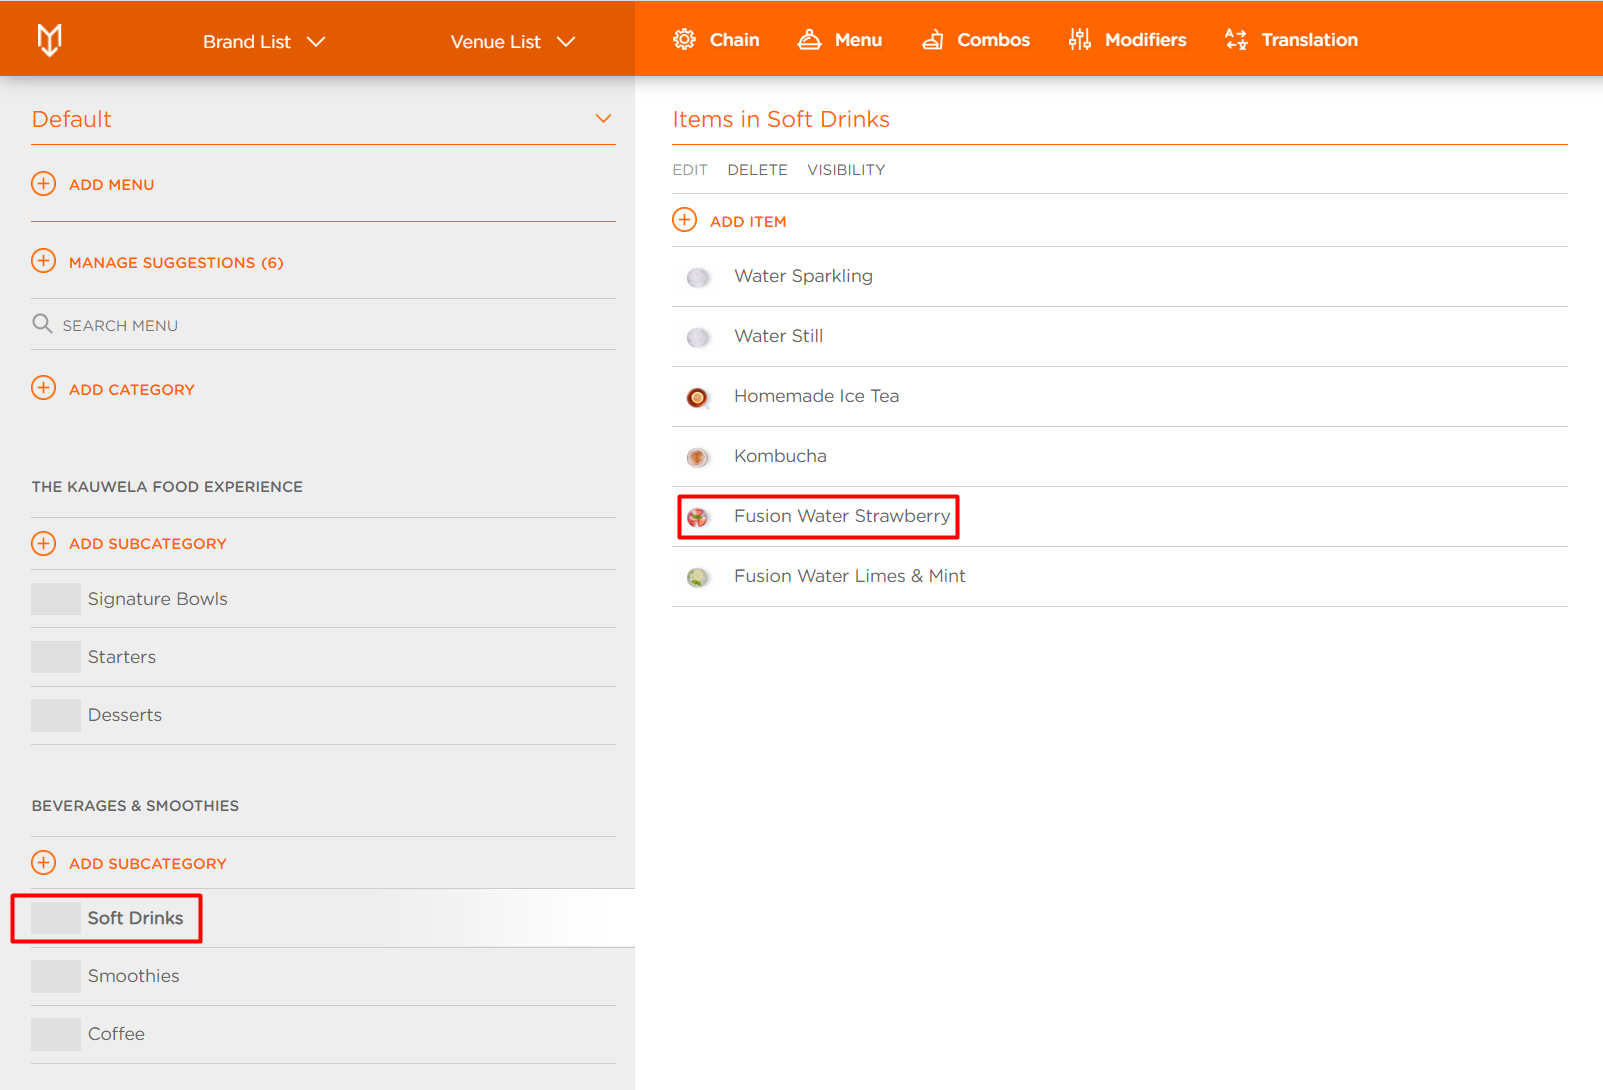
Task: Click the EDIT action
Action: (x=690, y=170)
